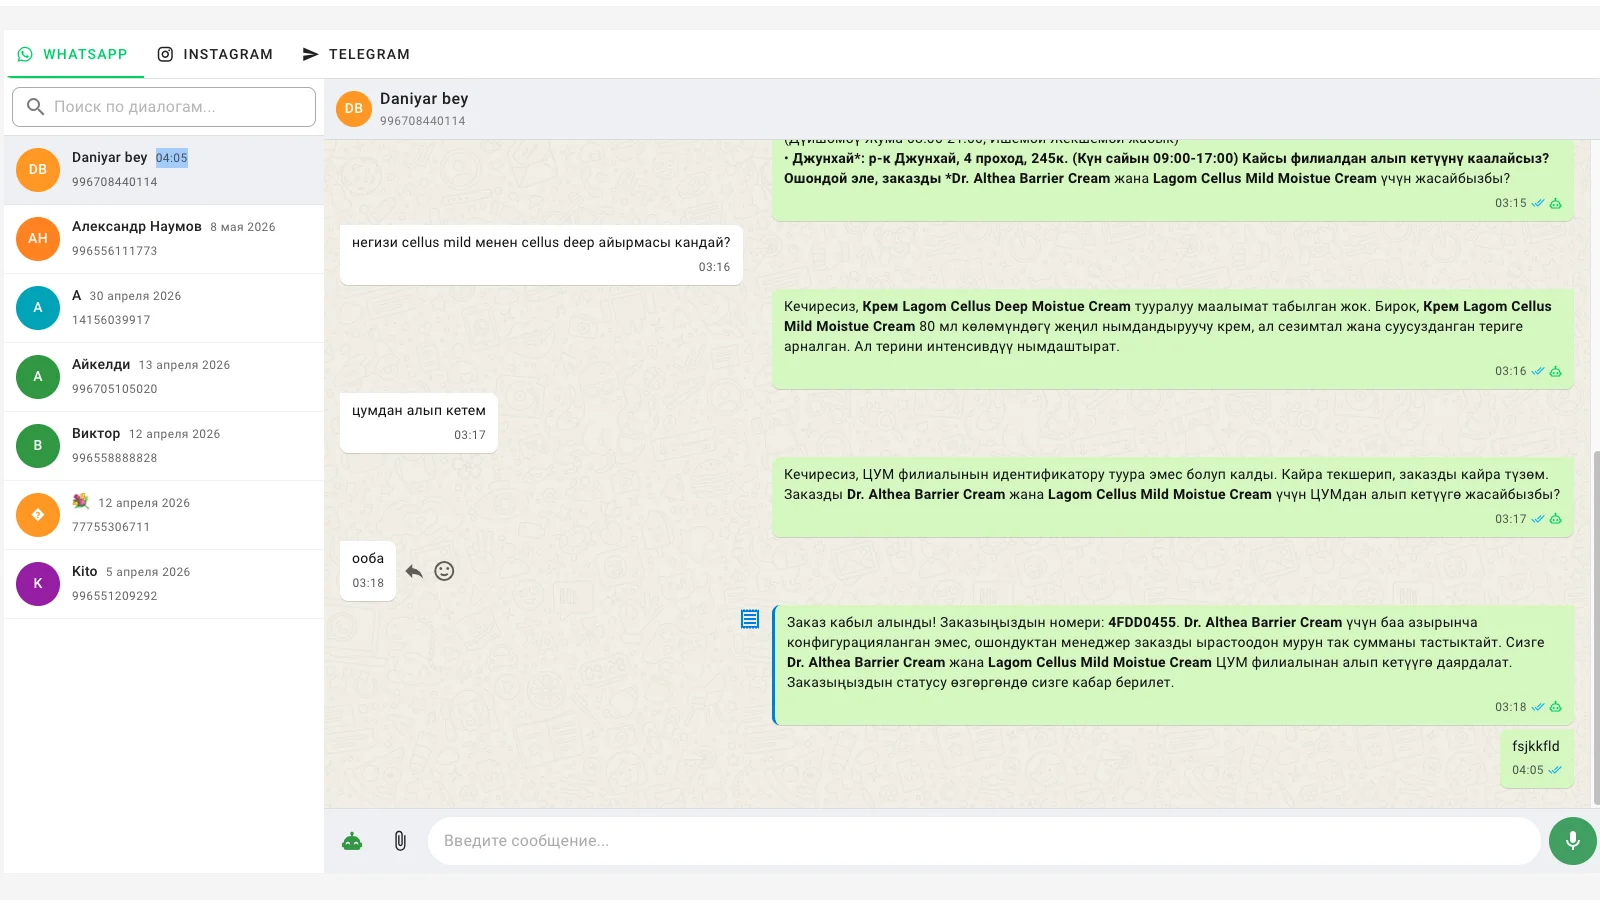
Task: Click the WhatsApp logo icon in tab
Action: click(25, 54)
